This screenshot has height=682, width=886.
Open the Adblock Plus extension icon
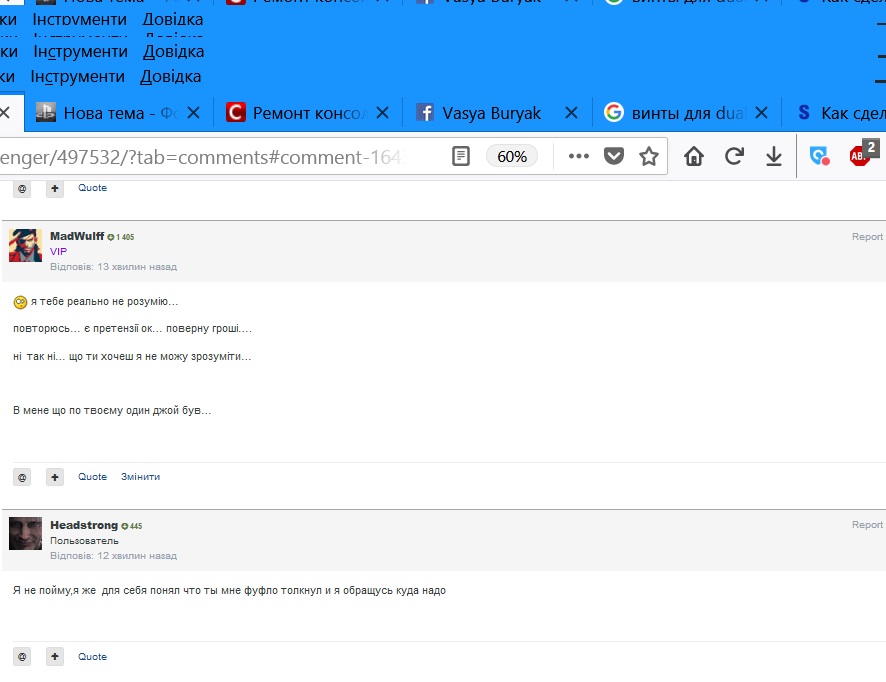click(x=860, y=155)
